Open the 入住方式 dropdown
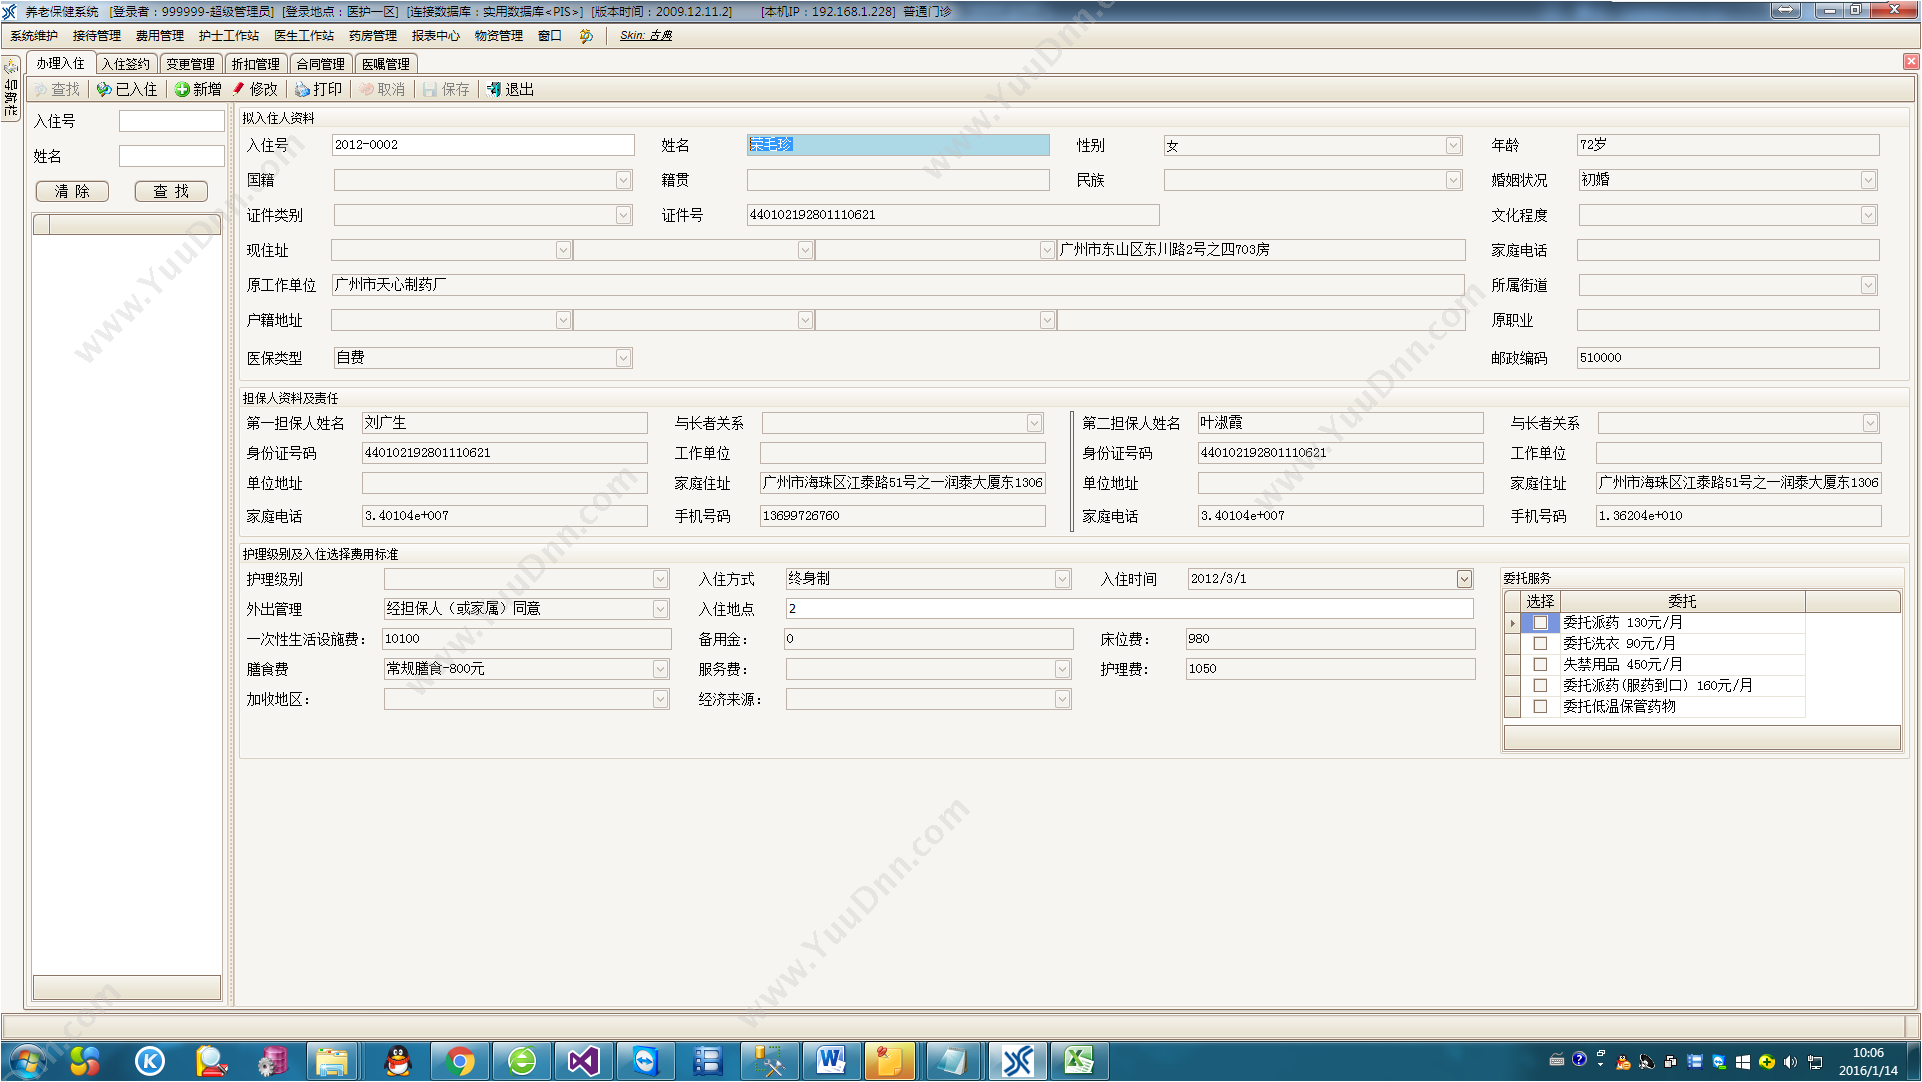This screenshot has height=1082, width=1922. [x=1062, y=580]
